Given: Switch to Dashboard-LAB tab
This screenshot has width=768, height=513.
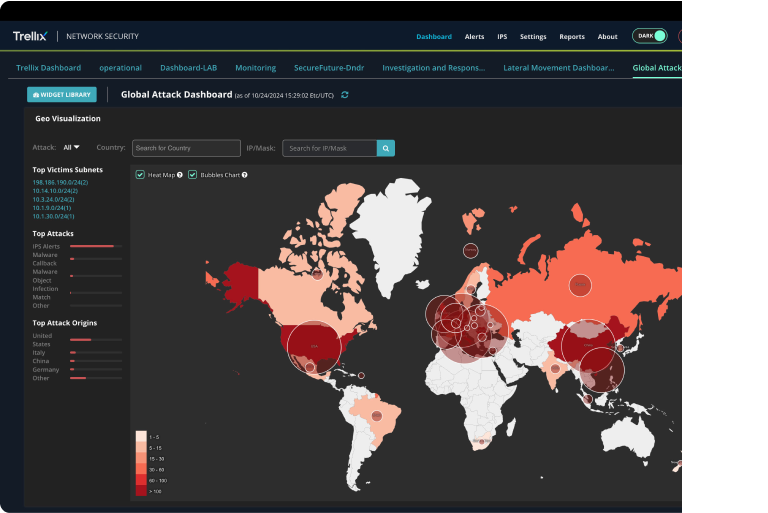Looking at the screenshot, I should 189,68.
